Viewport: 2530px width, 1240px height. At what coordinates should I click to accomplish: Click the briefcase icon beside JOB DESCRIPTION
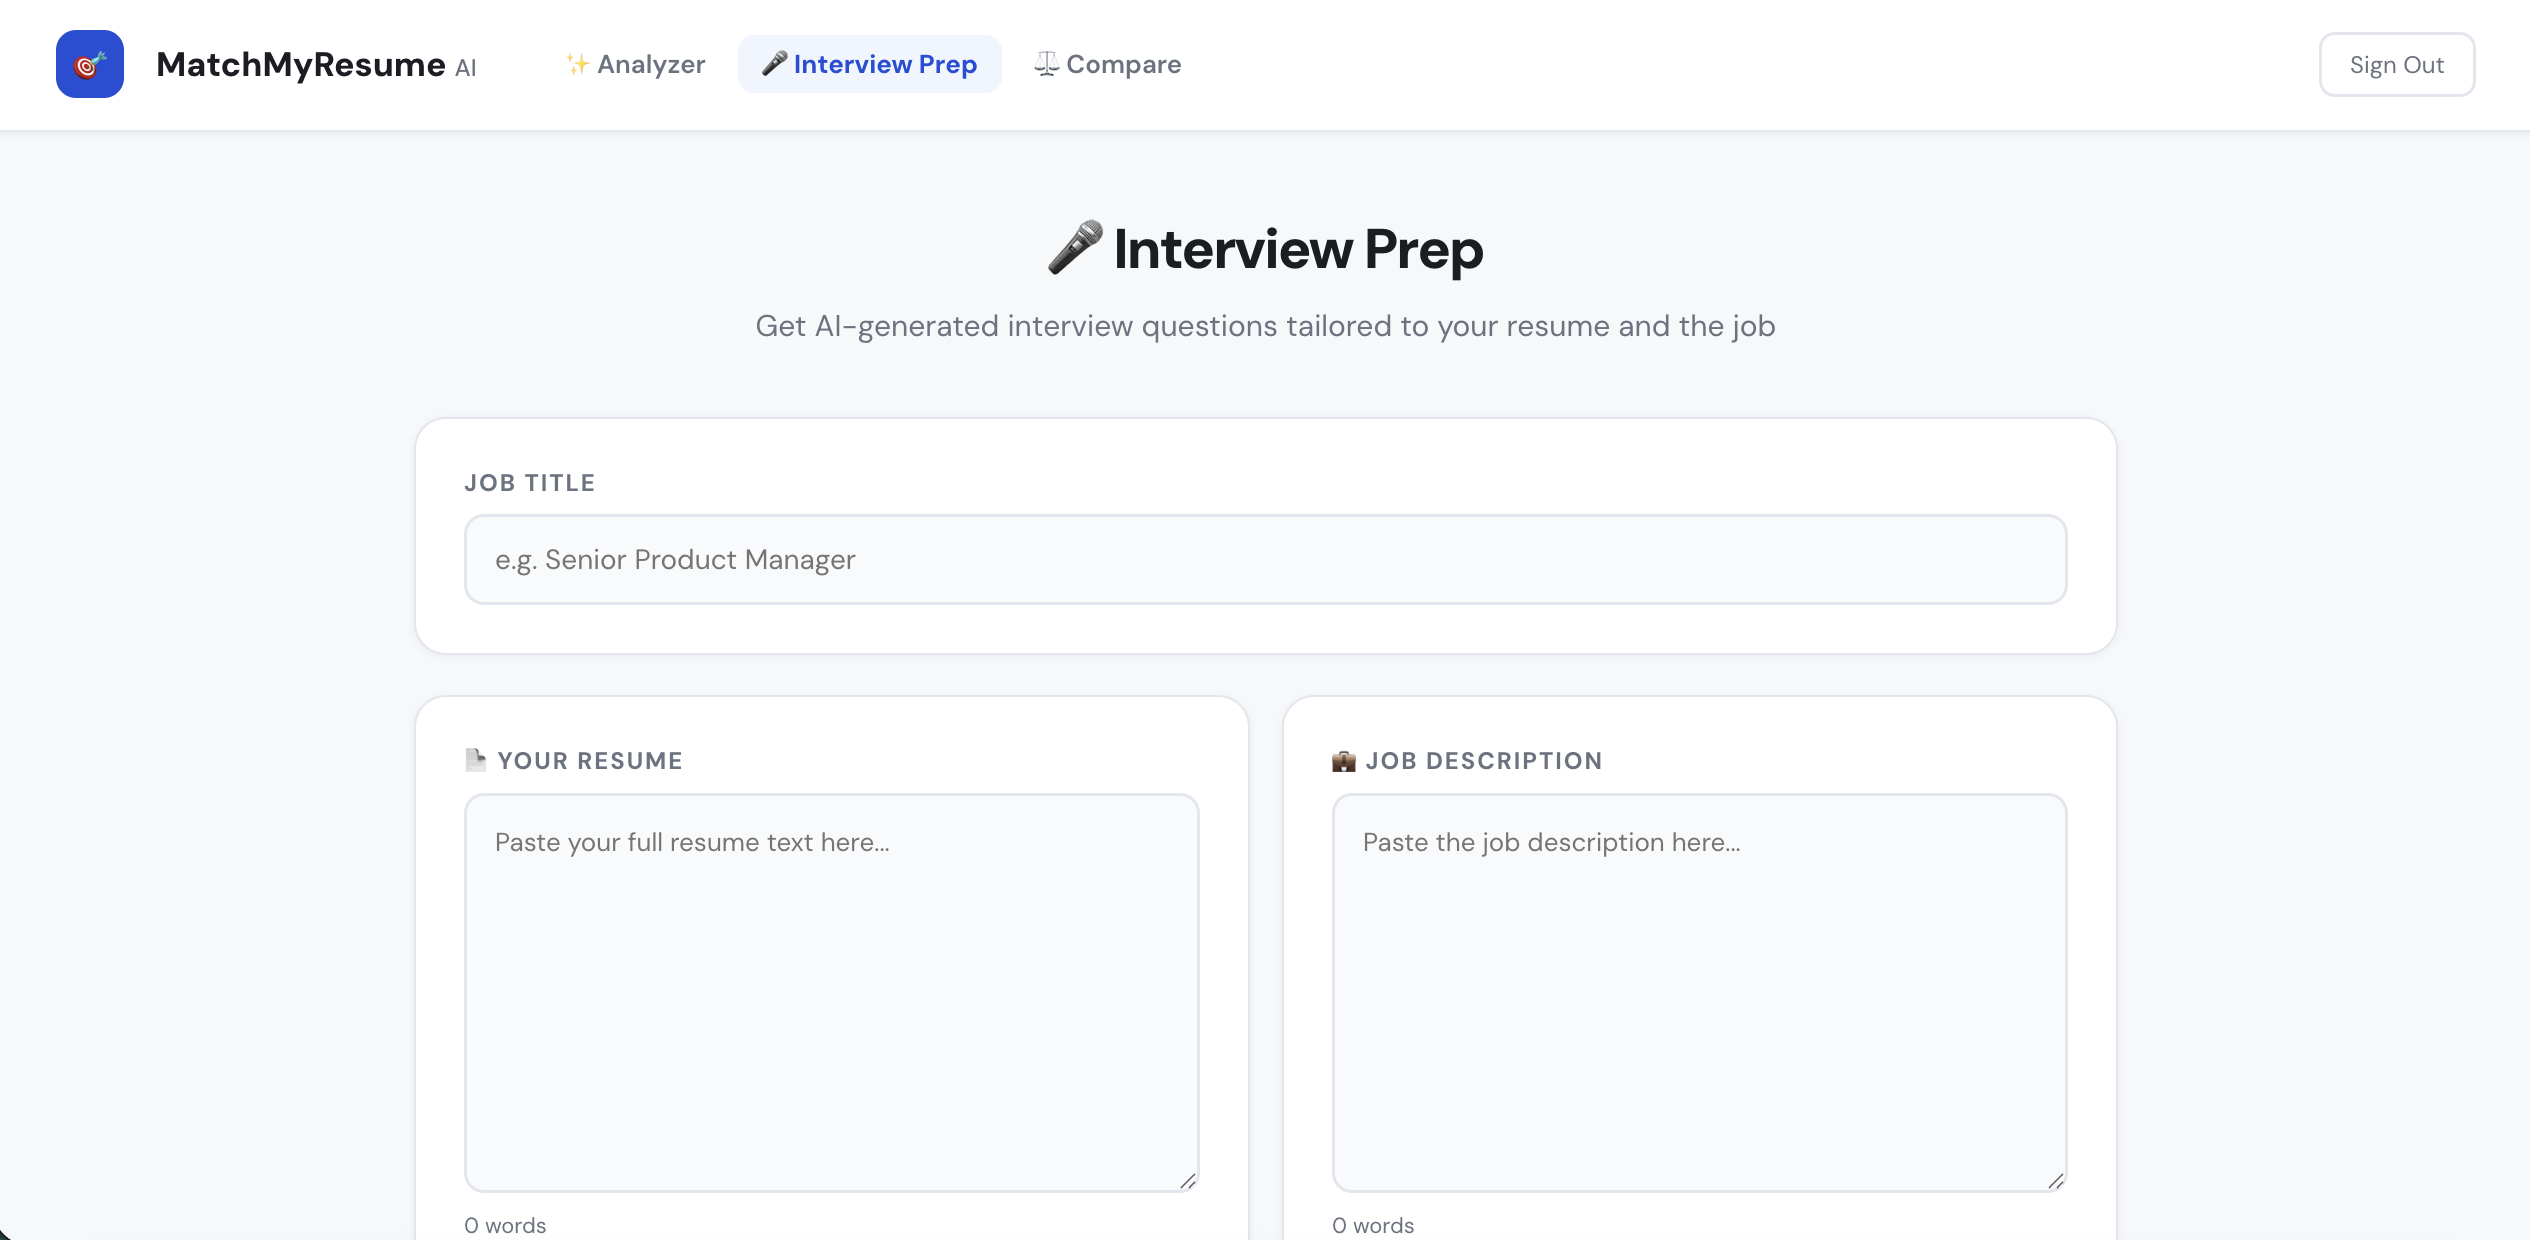(x=1344, y=760)
